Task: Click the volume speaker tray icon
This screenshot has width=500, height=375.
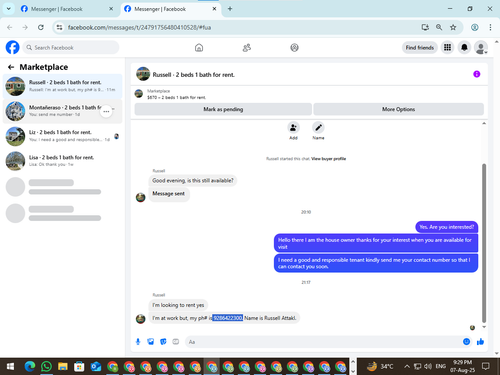Action: [x=428, y=367]
